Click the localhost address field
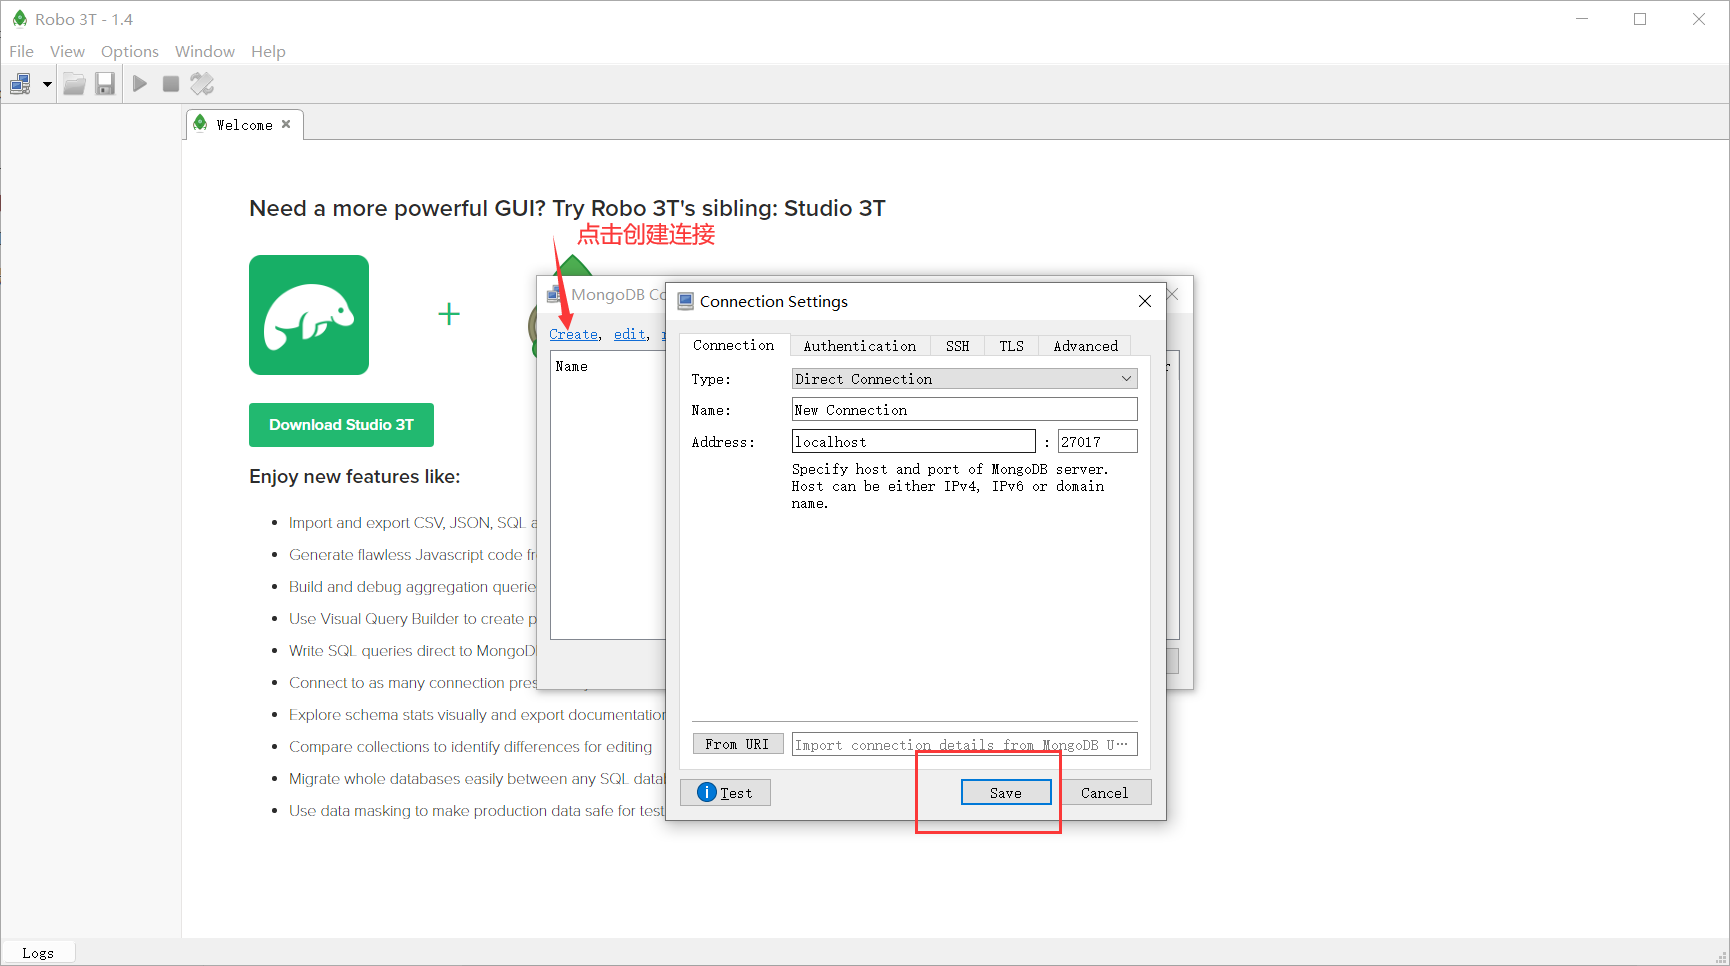Screen dimensions: 1730x966 pyautogui.click(x=913, y=442)
